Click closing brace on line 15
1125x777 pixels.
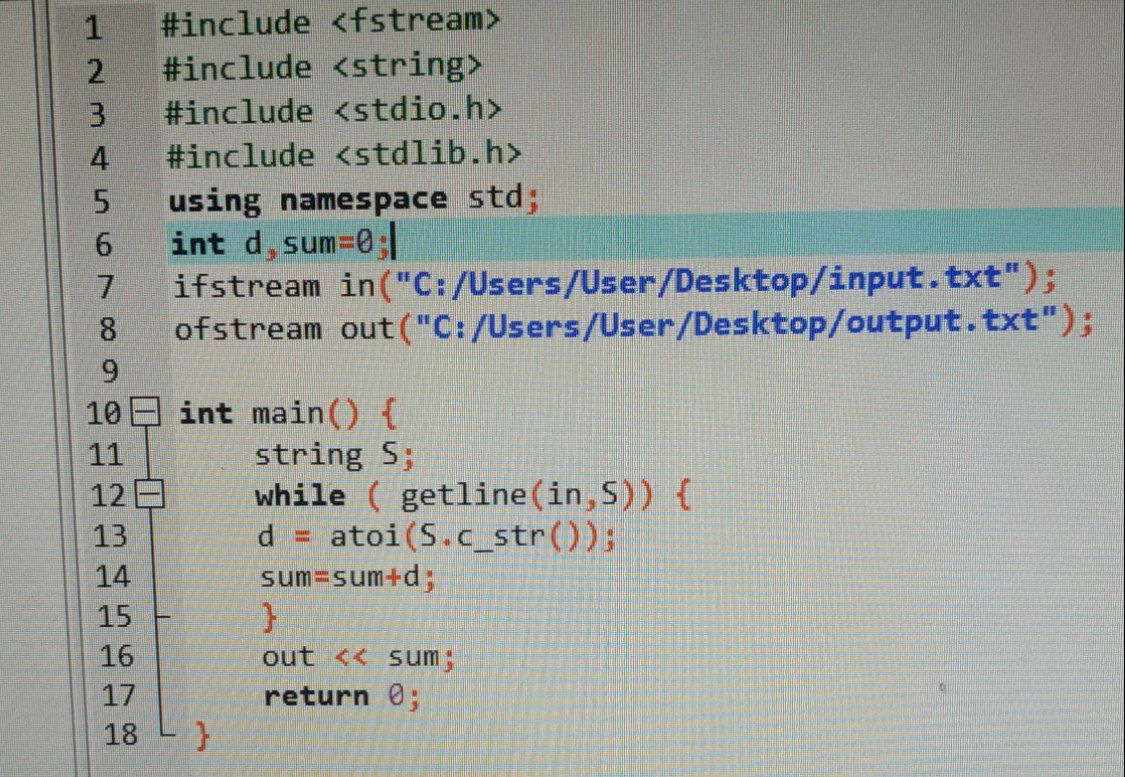pyautogui.click(x=269, y=618)
